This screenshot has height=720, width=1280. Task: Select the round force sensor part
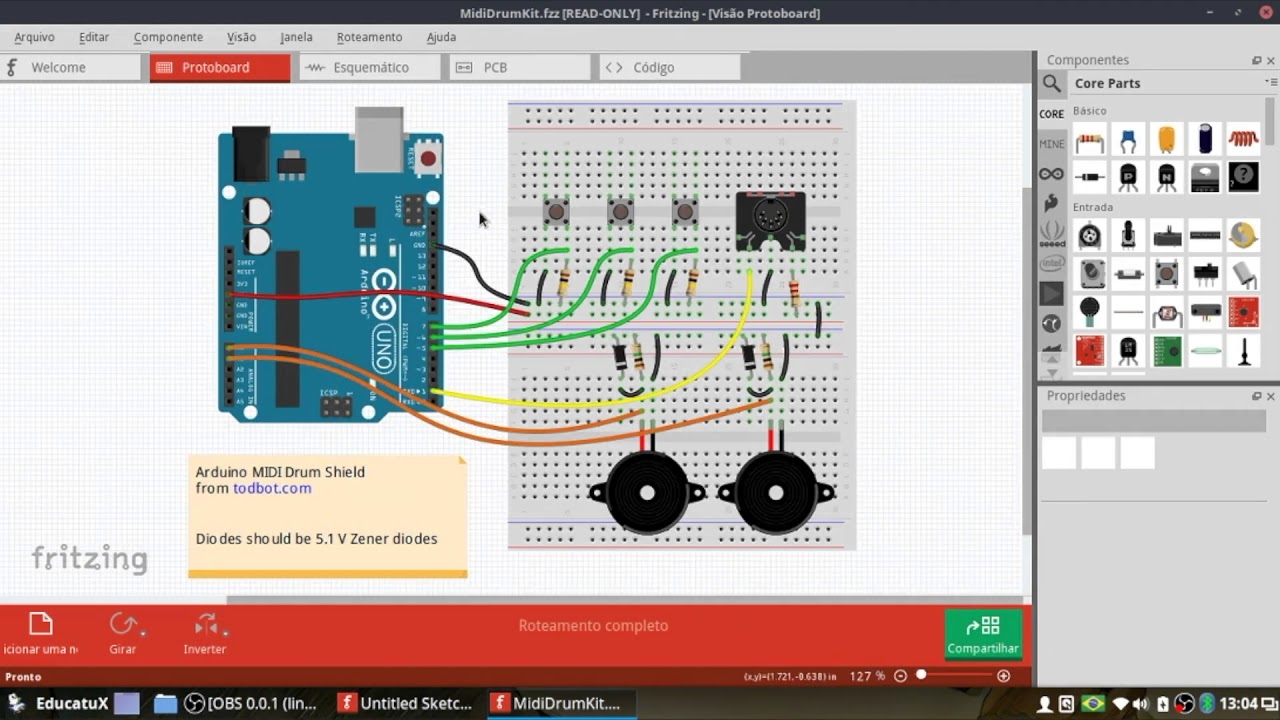pyautogui.click(x=1089, y=313)
